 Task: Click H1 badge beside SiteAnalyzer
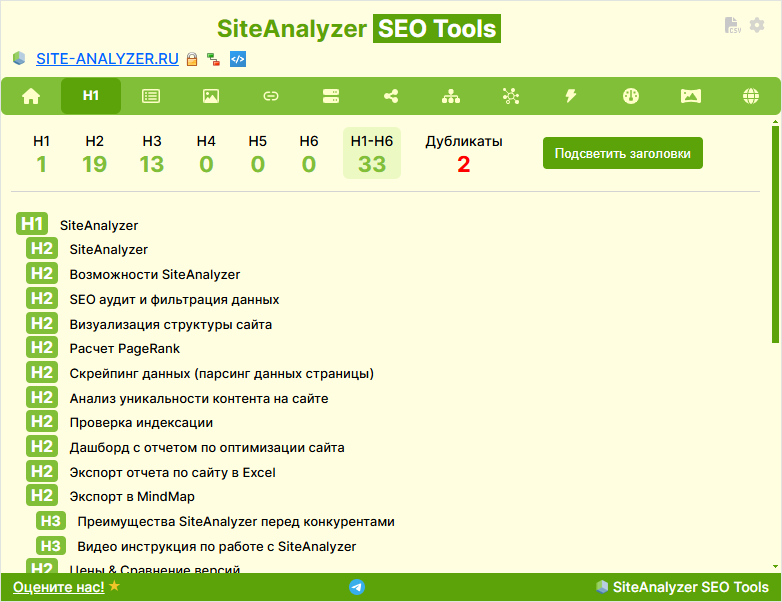point(32,224)
